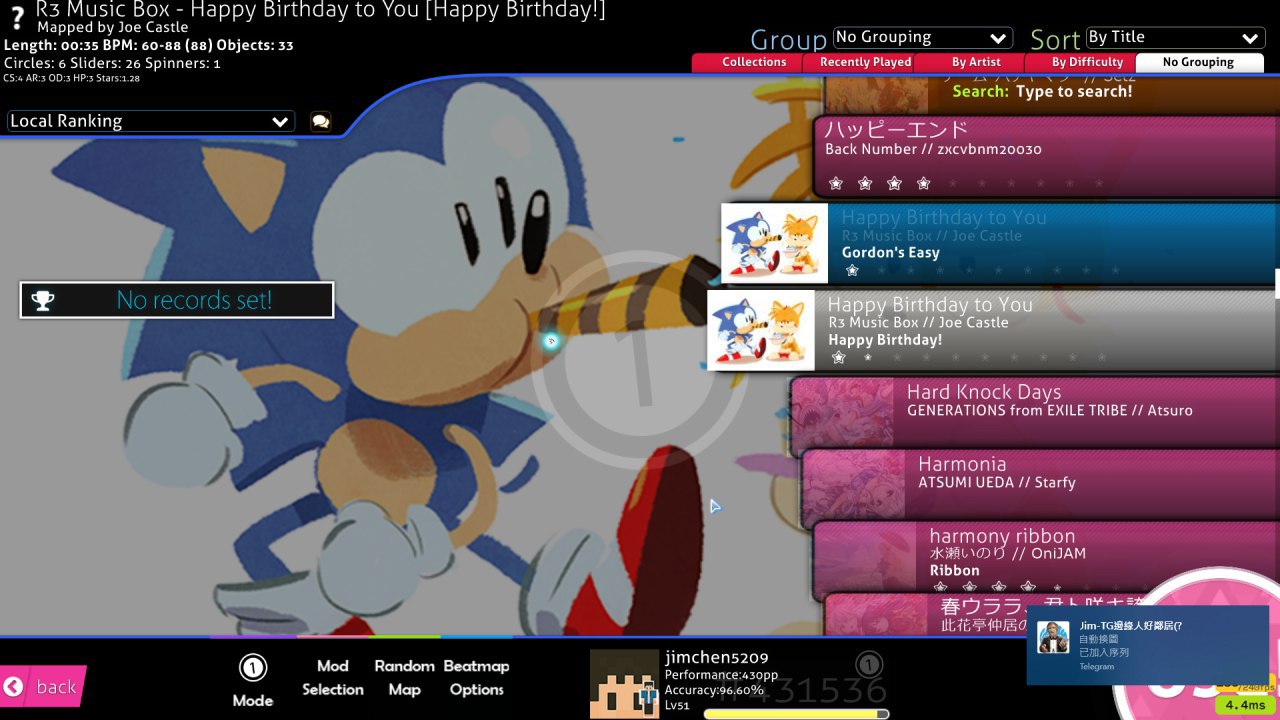
Task: Open Beatmap Options
Action: (477, 677)
